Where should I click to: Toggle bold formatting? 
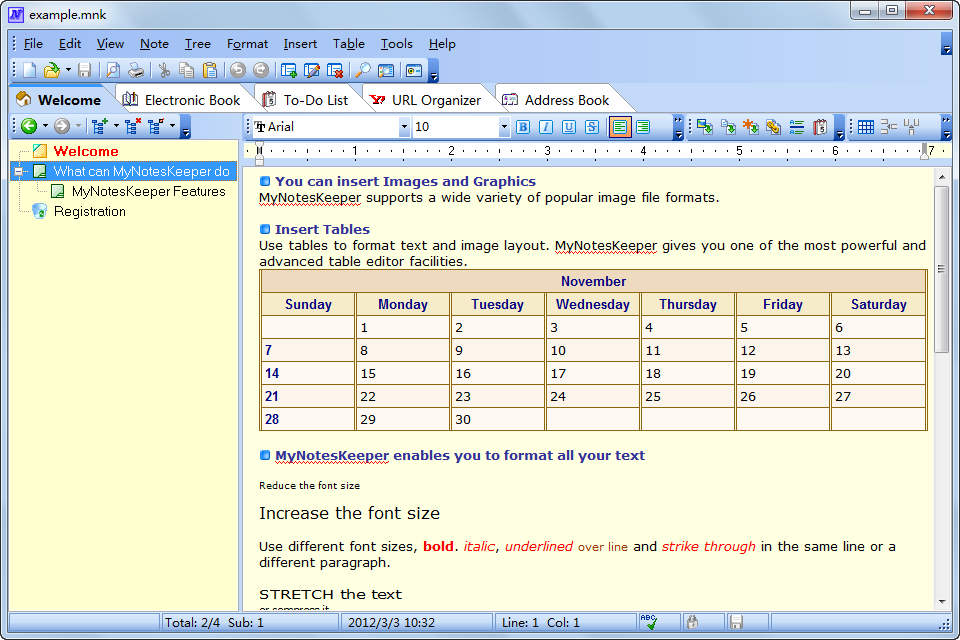[x=521, y=126]
